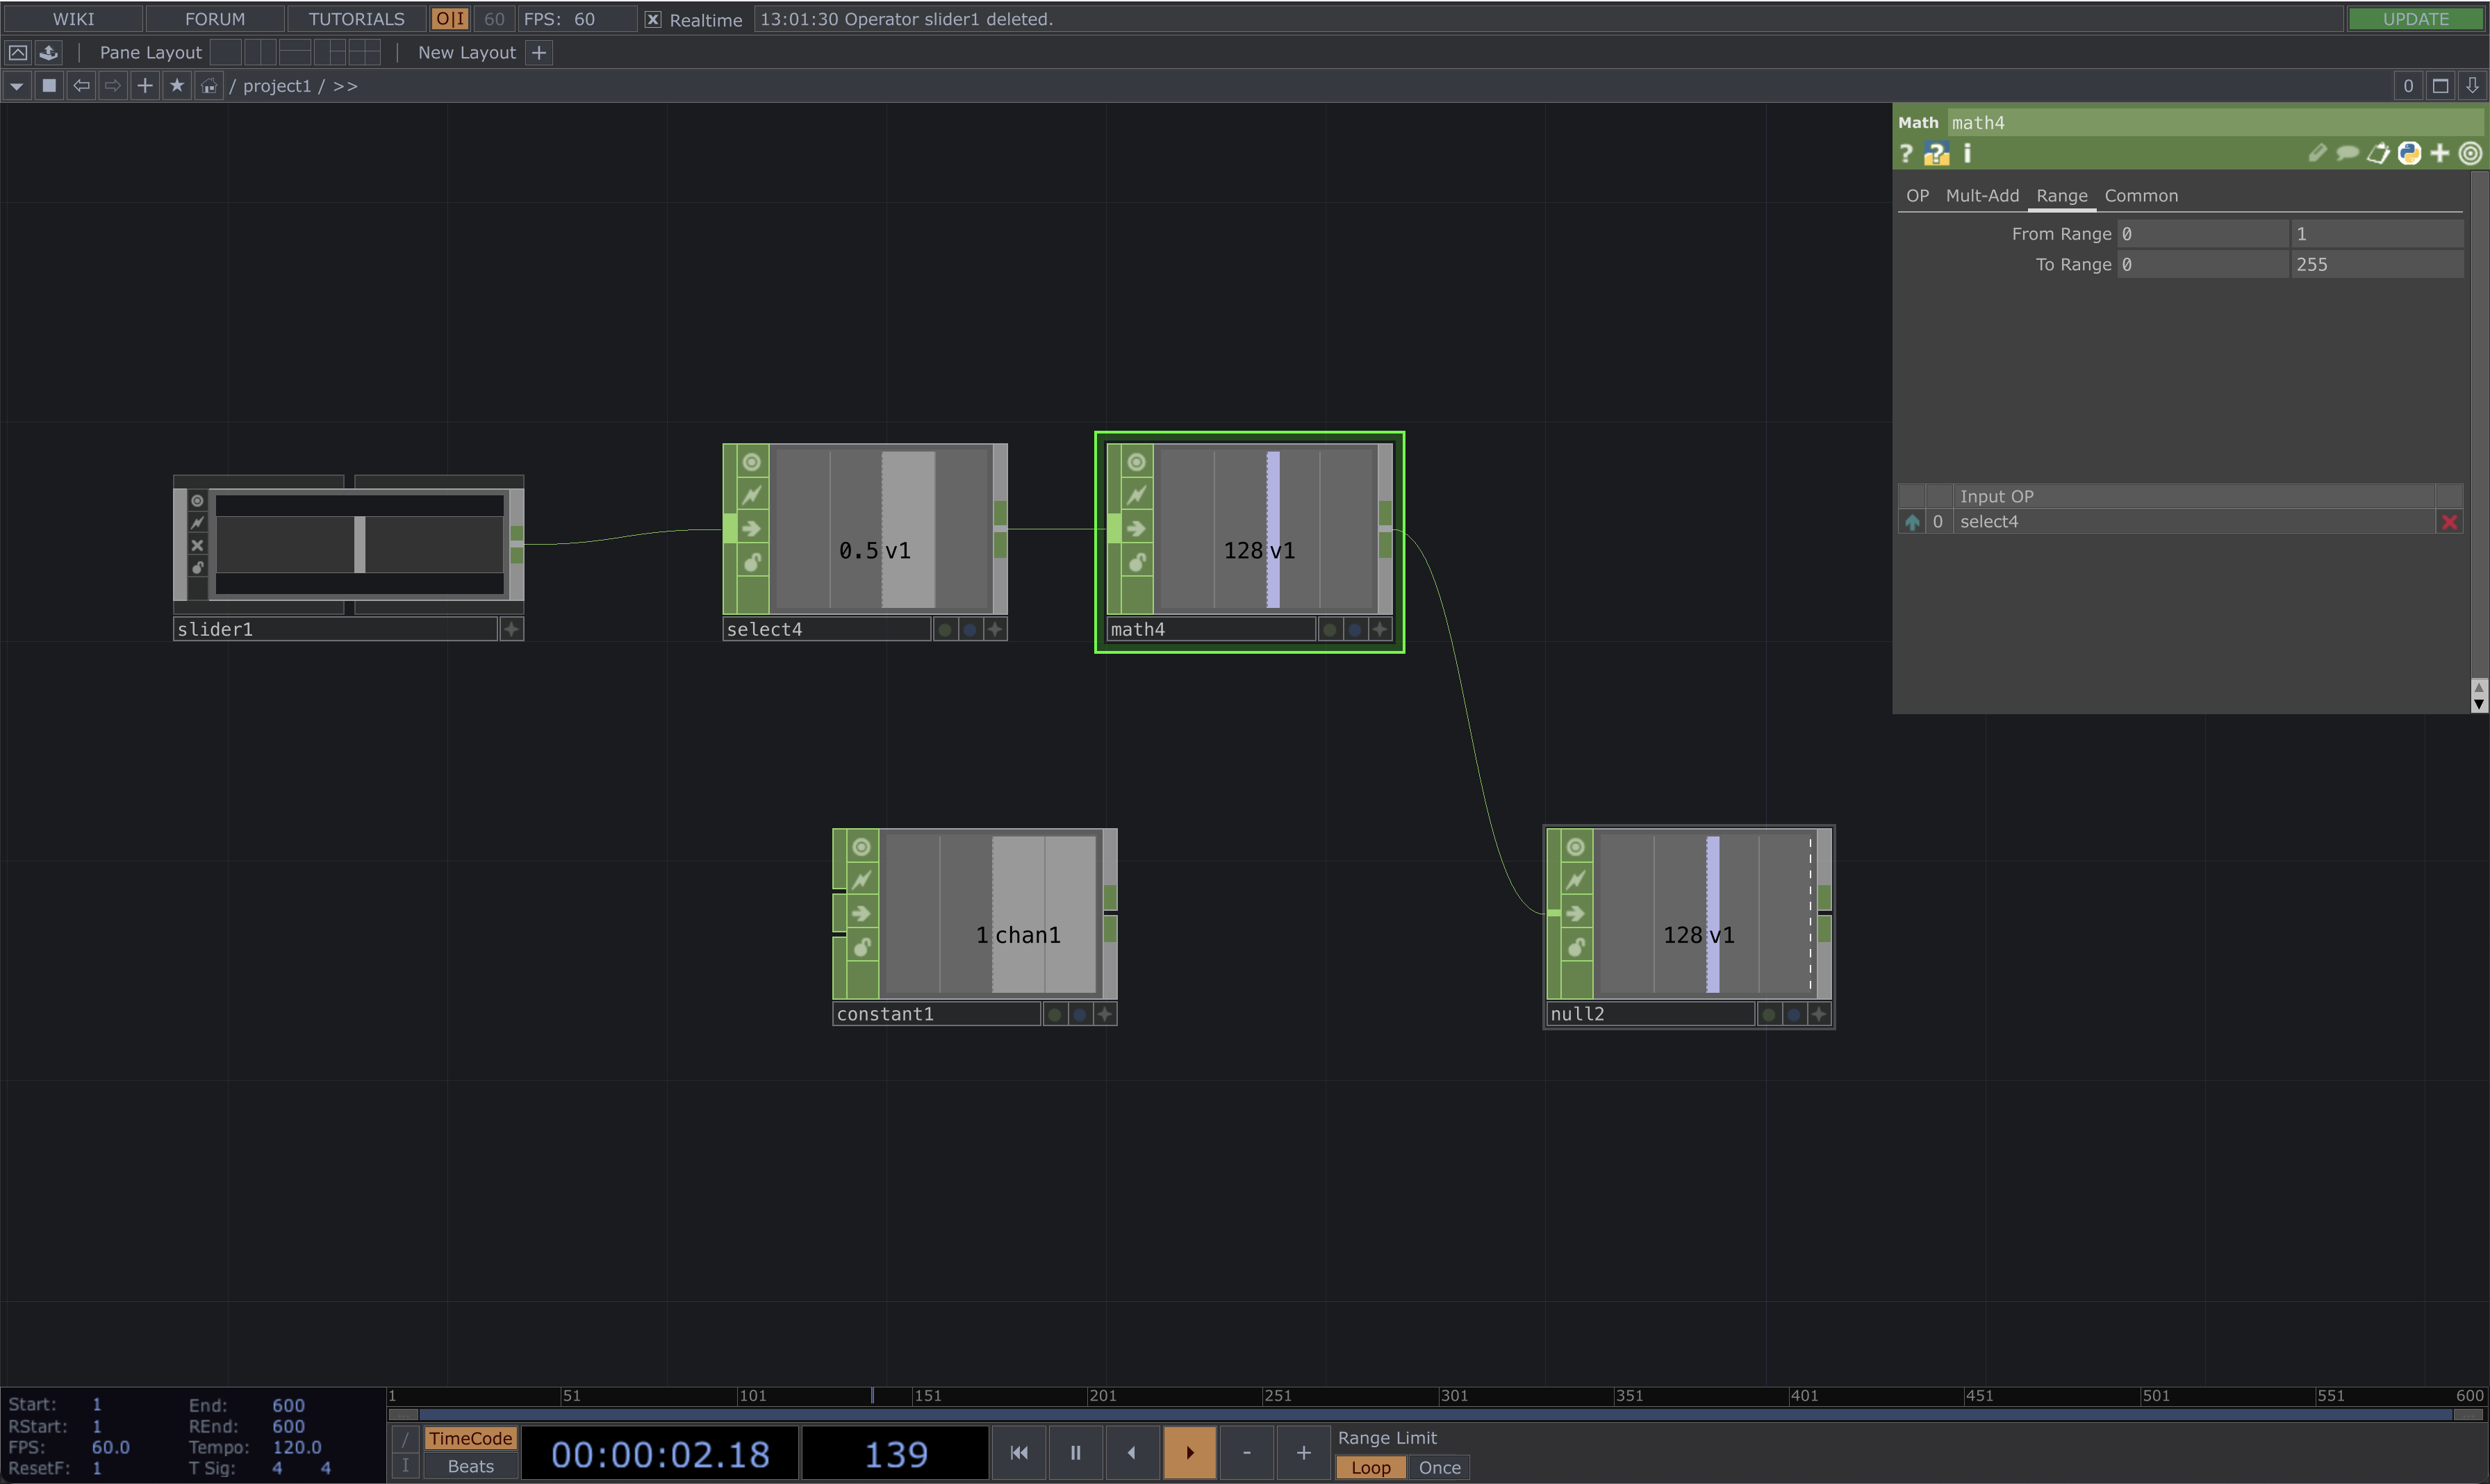
Task: Click the target icon in the parameter header
Action: coord(2470,153)
